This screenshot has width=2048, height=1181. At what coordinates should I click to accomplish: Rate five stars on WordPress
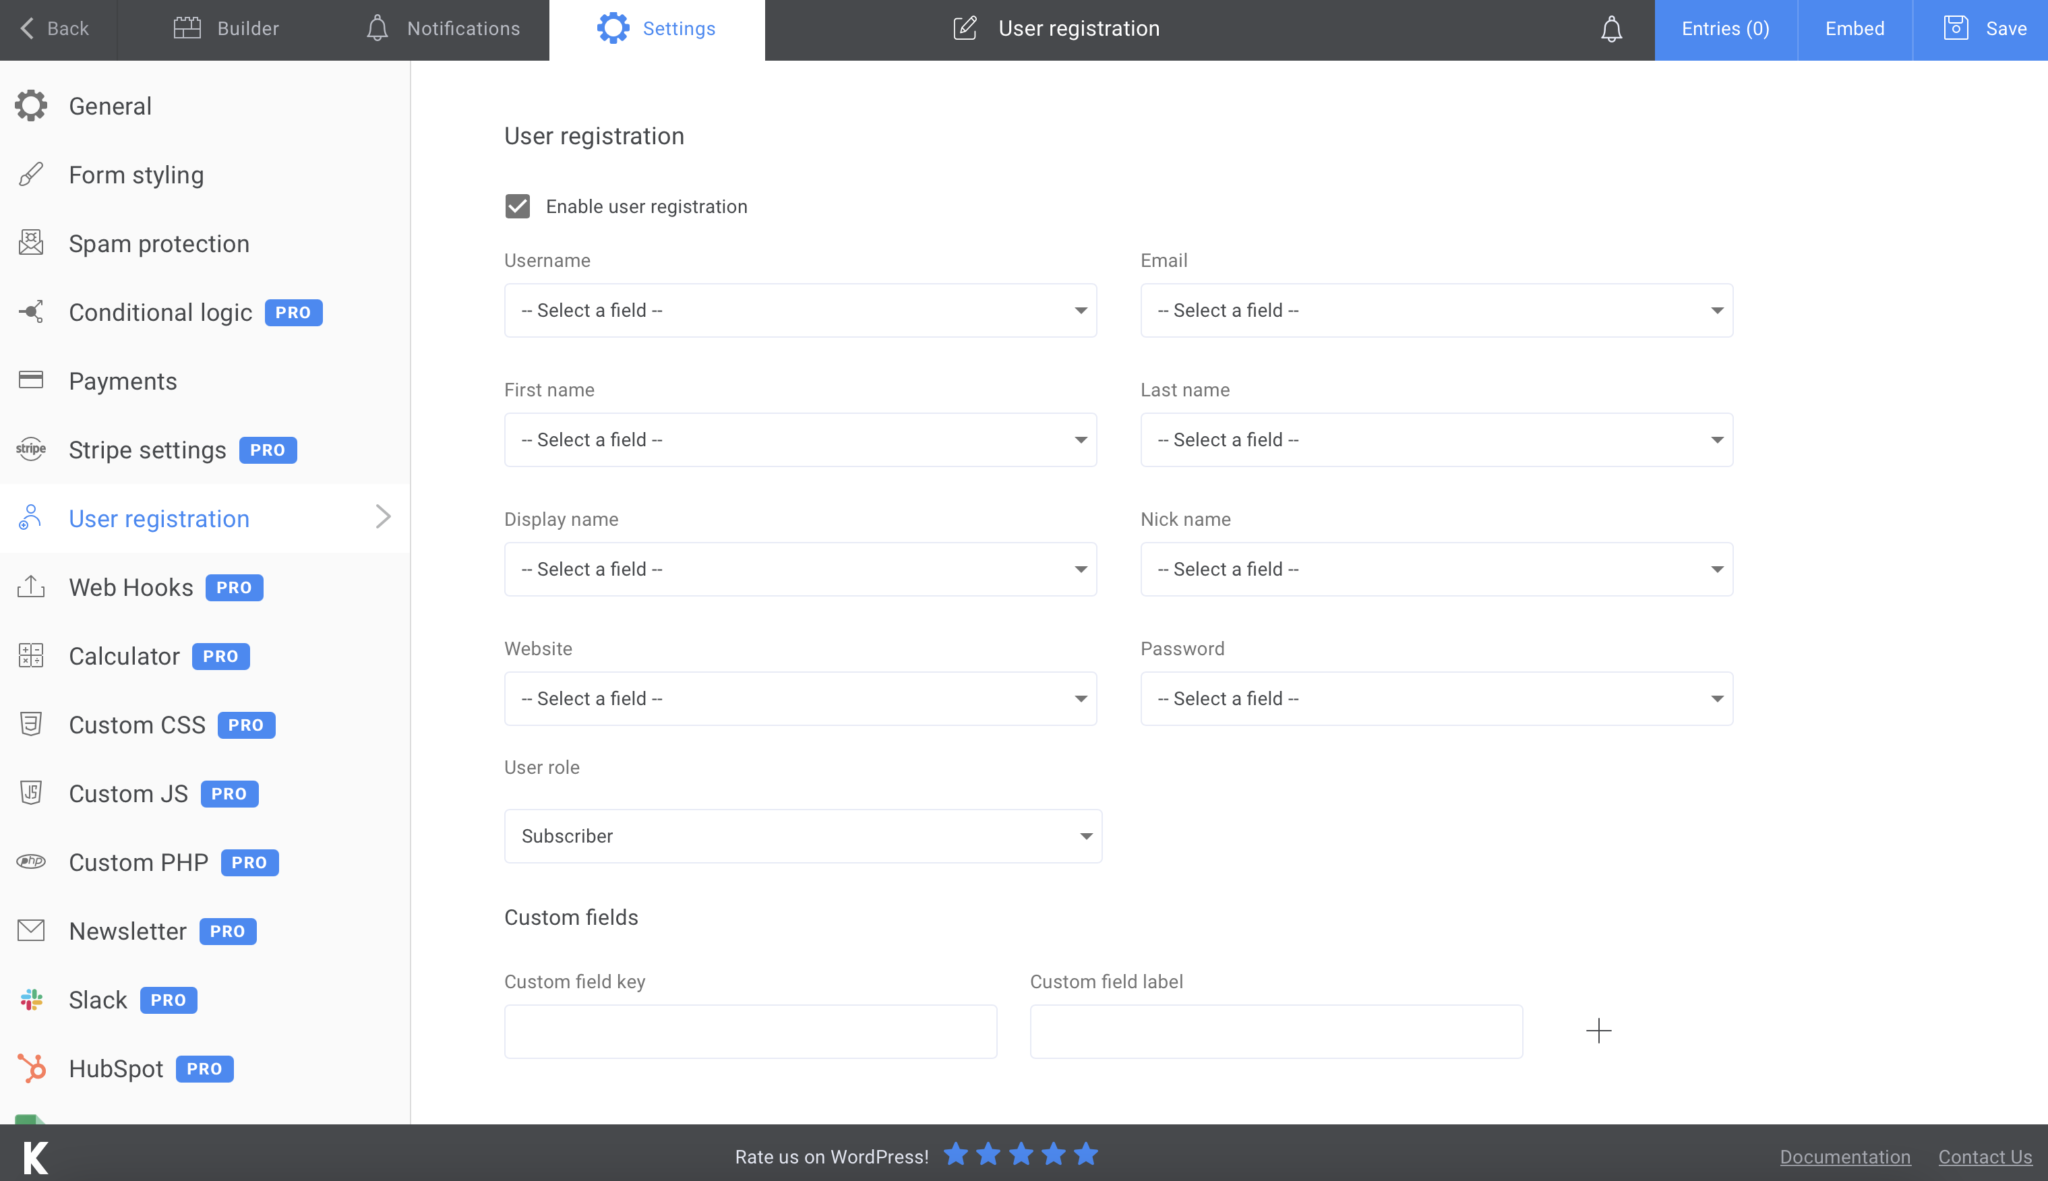coord(1087,1154)
